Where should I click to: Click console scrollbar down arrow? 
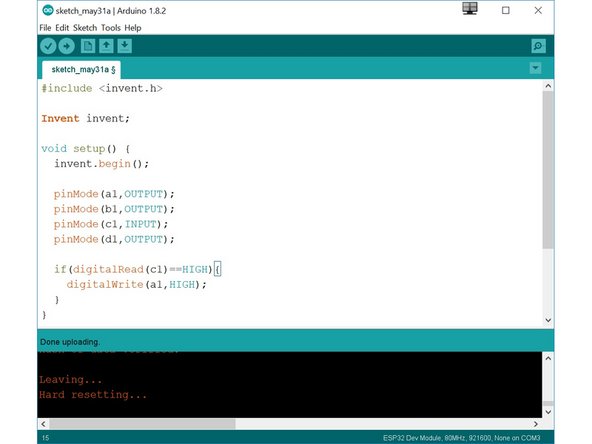[x=548, y=412]
